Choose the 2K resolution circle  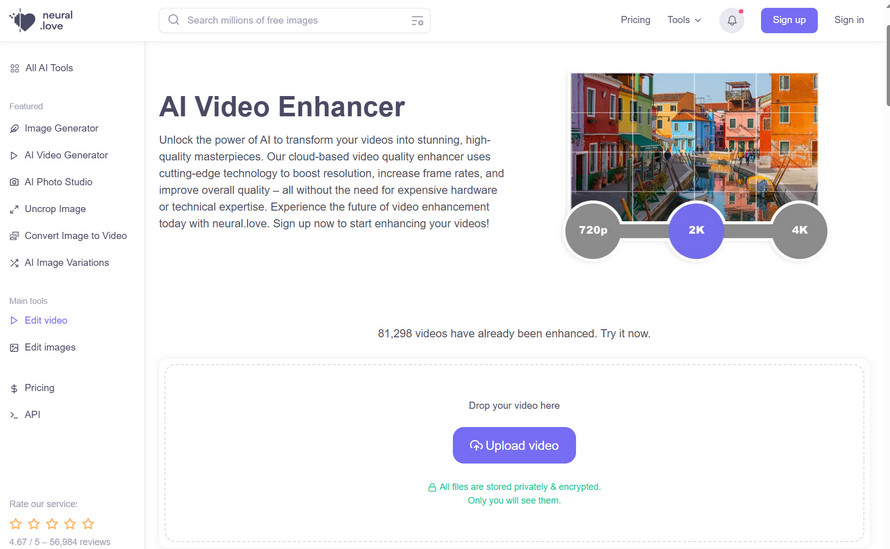[696, 230]
